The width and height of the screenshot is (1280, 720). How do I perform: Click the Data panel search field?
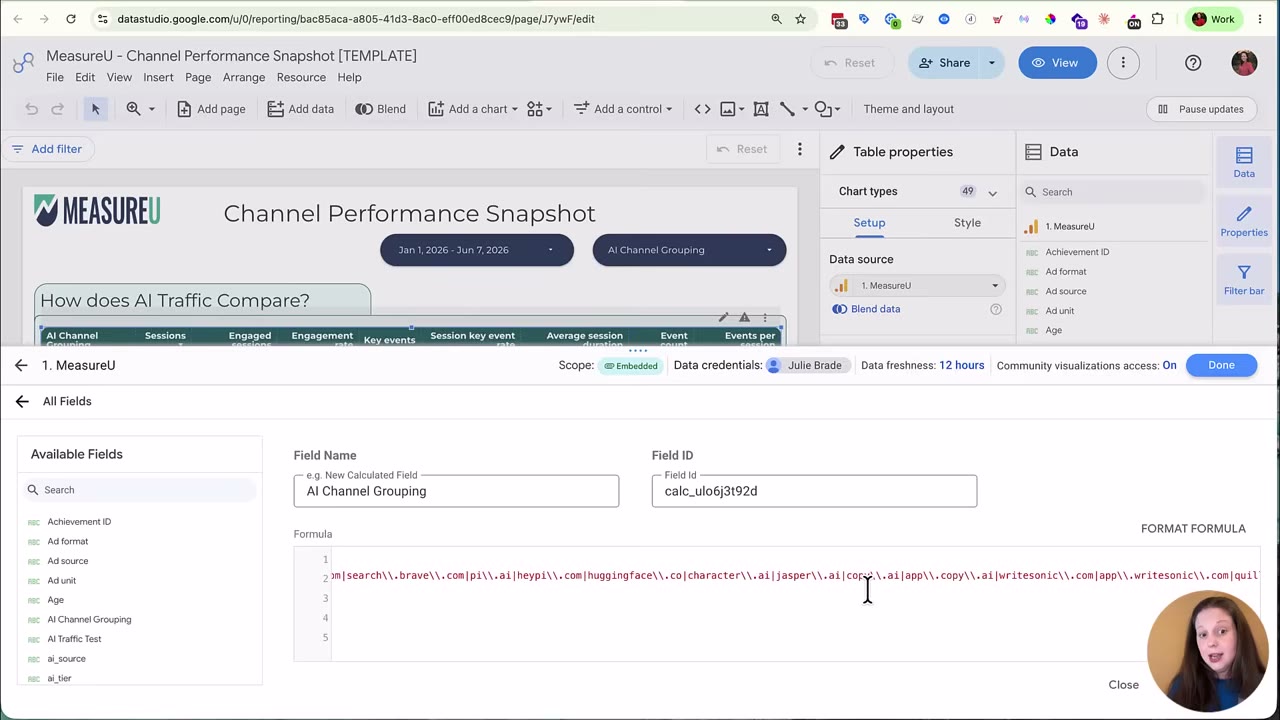1114,192
